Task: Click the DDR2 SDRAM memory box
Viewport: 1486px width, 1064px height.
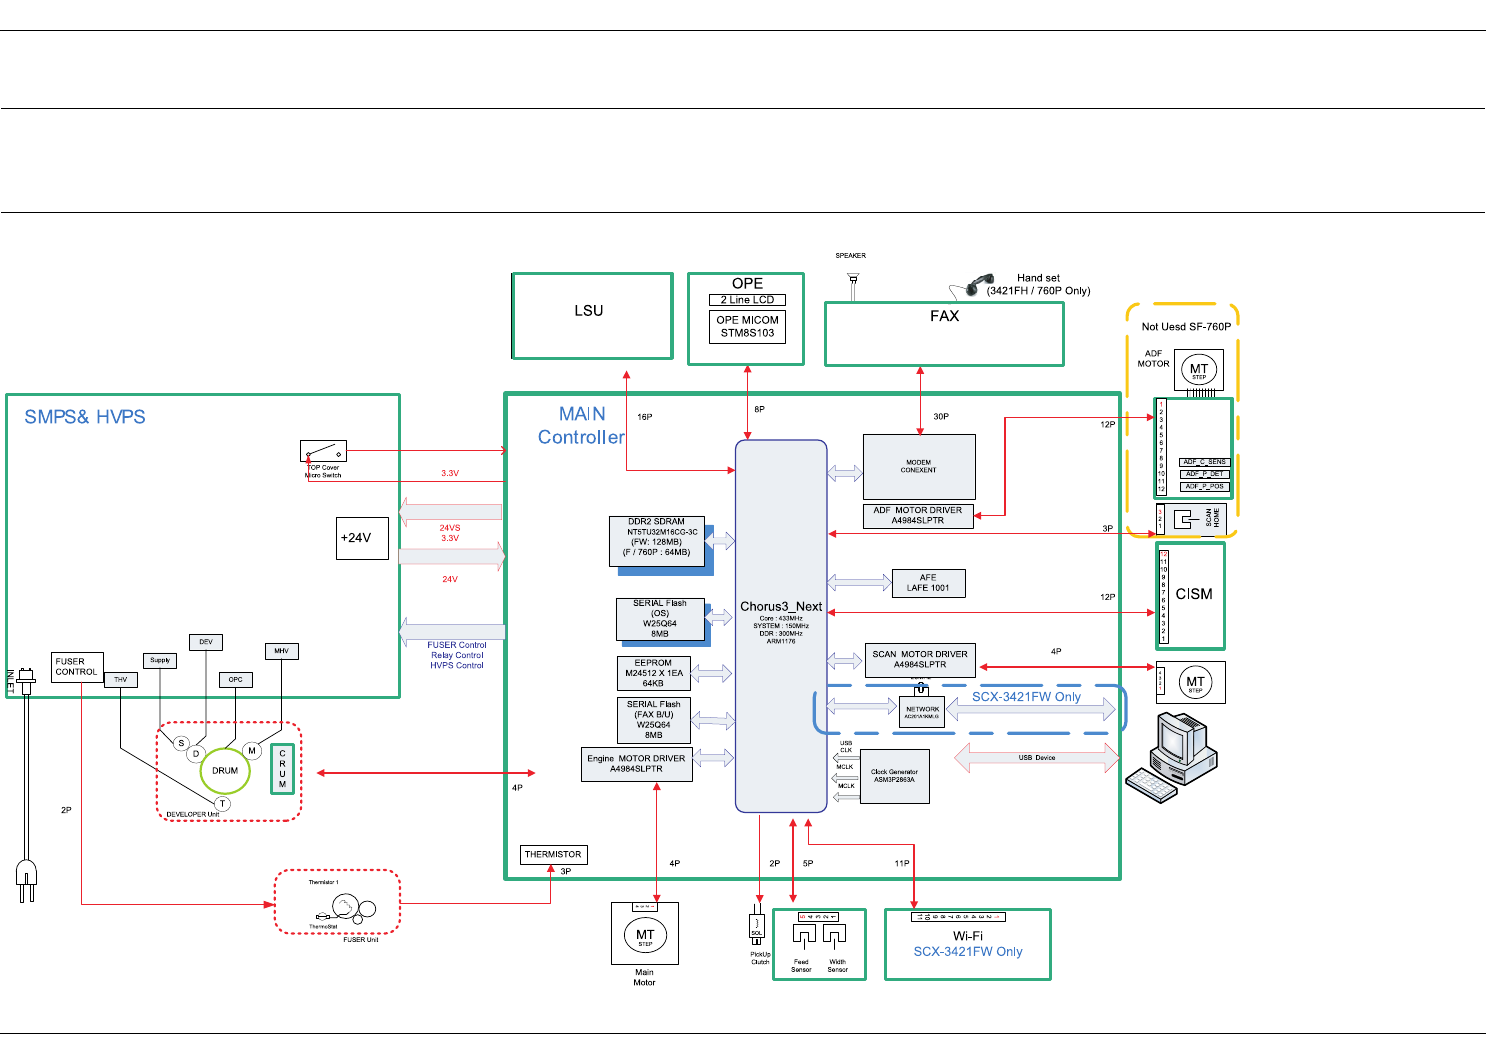Action: pyautogui.click(x=656, y=541)
